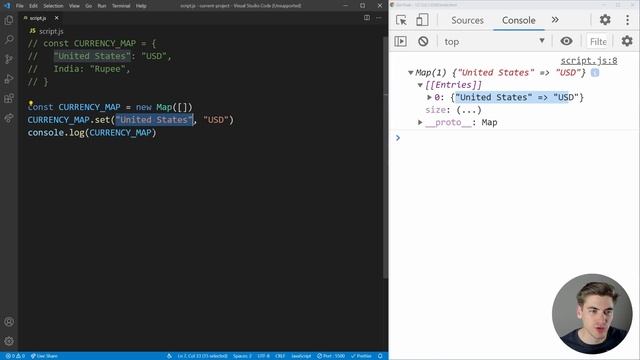Open the Help menu
Viewport: 640px width, 360px height.
[x=141, y=6]
